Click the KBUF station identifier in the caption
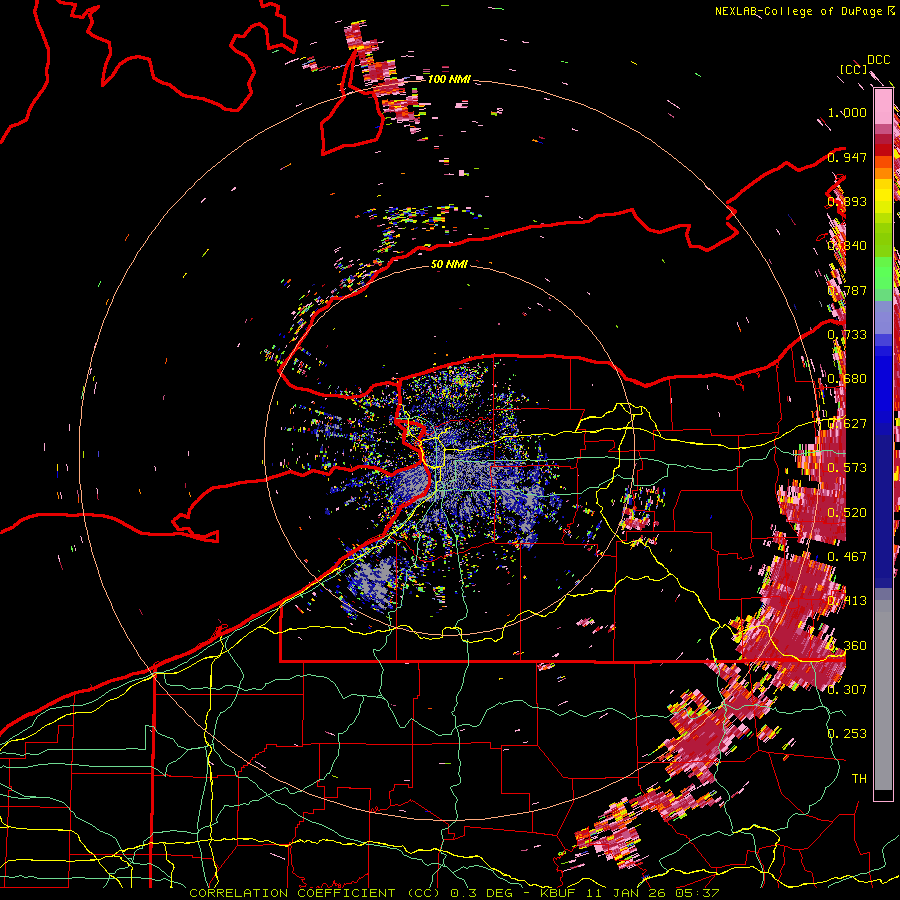The image size is (900, 900). tap(557, 893)
